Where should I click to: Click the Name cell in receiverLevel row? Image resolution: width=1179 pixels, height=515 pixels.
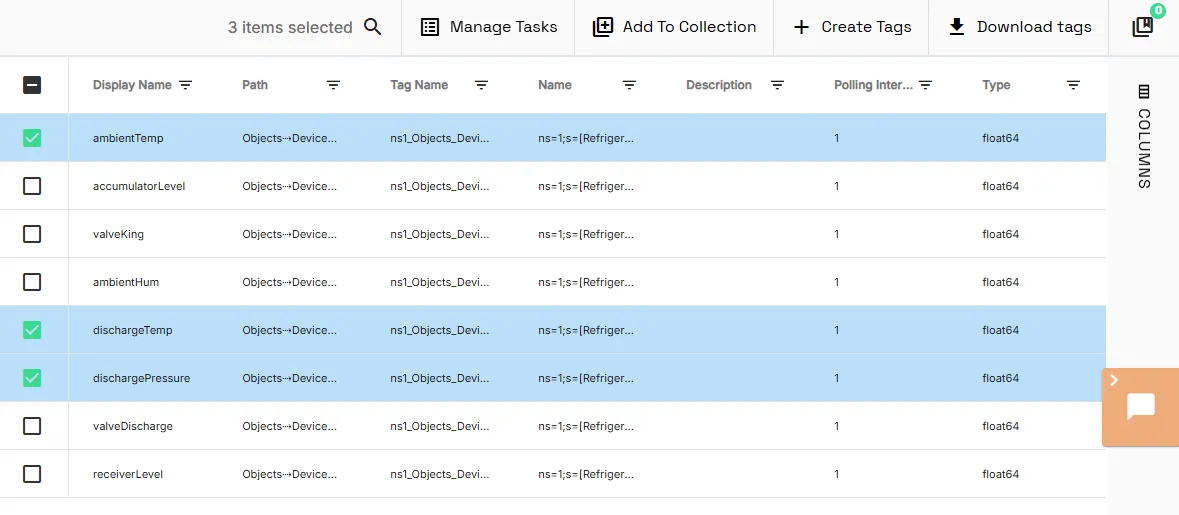click(x=586, y=474)
